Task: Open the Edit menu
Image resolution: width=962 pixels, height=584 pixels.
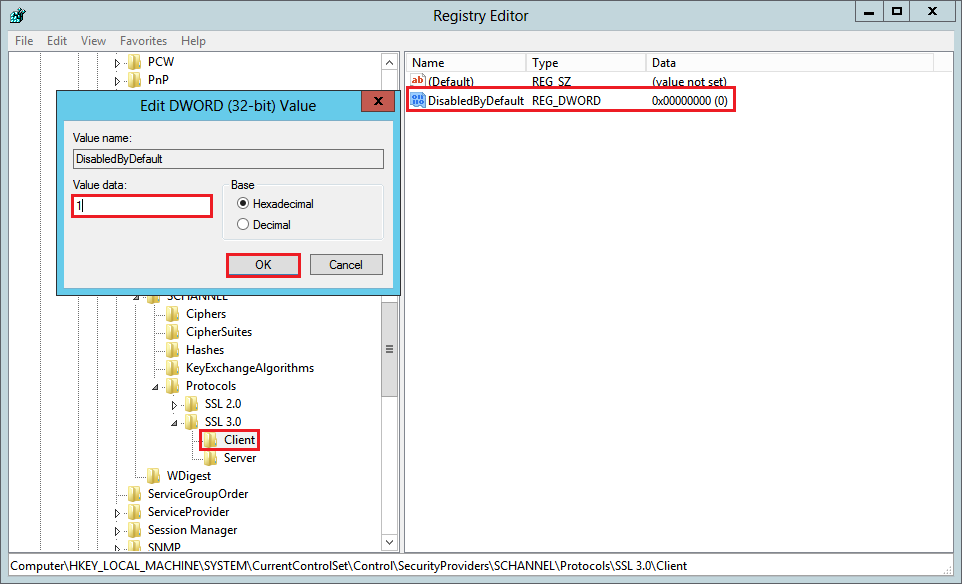Action: click(x=57, y=41)
